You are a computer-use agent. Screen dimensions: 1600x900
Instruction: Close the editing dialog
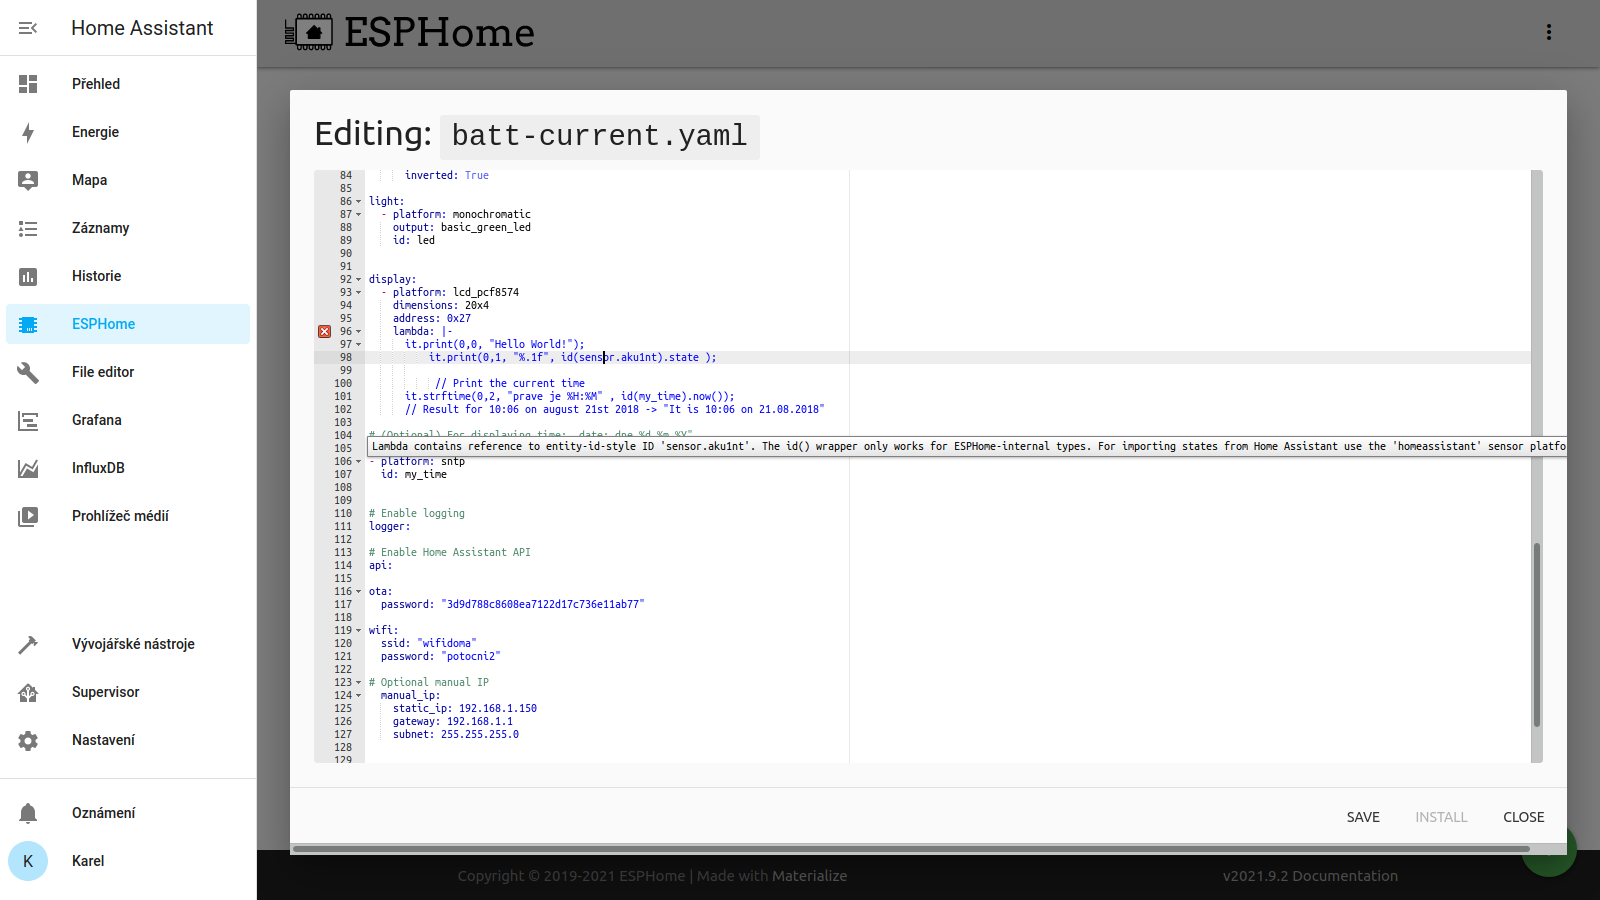(x=1523, y=817)
